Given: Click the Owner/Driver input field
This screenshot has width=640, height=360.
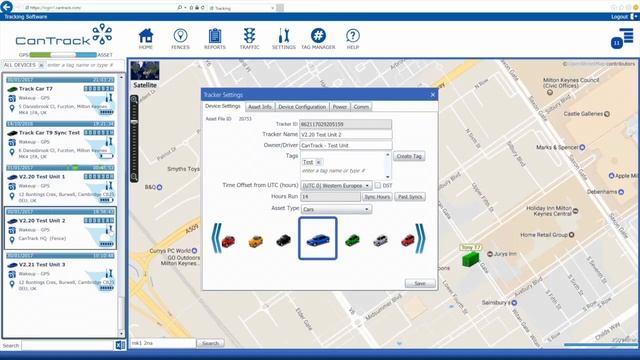Looking at the screenshot, I should pos(346,145).
